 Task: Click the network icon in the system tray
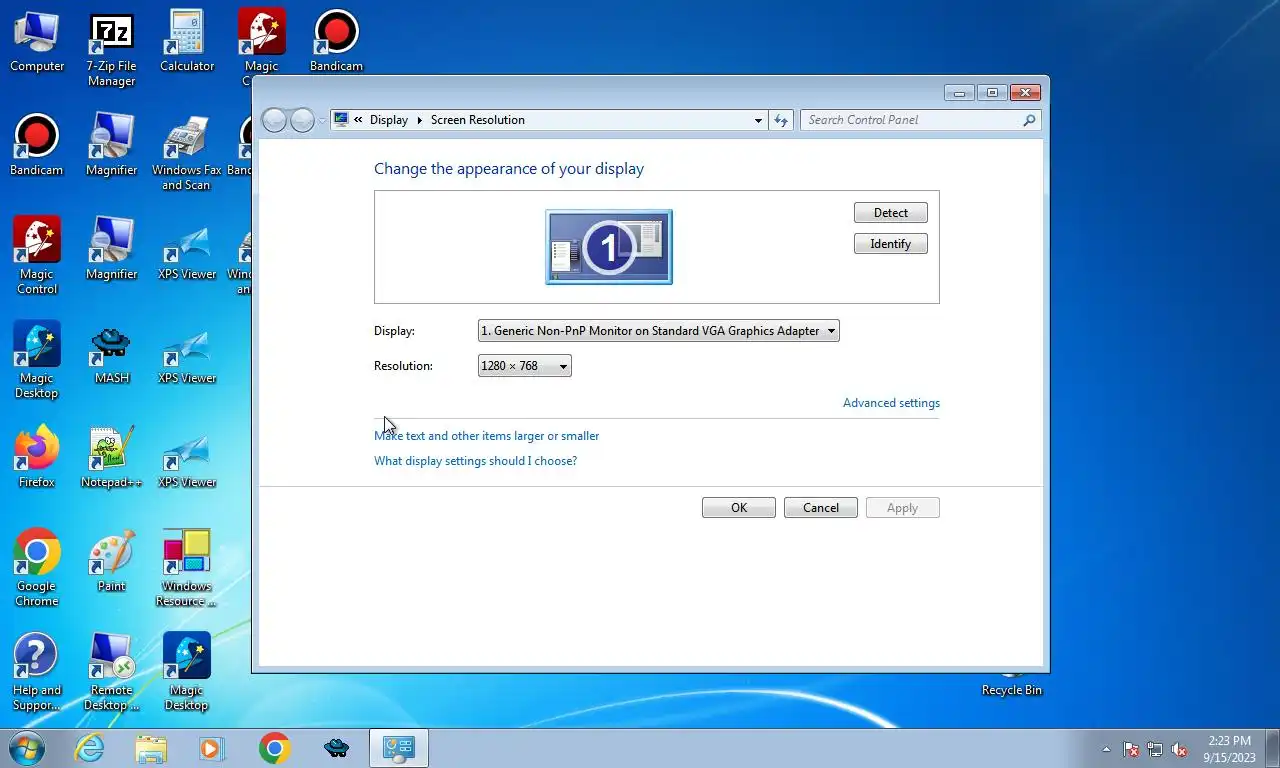pos(1155,749)
